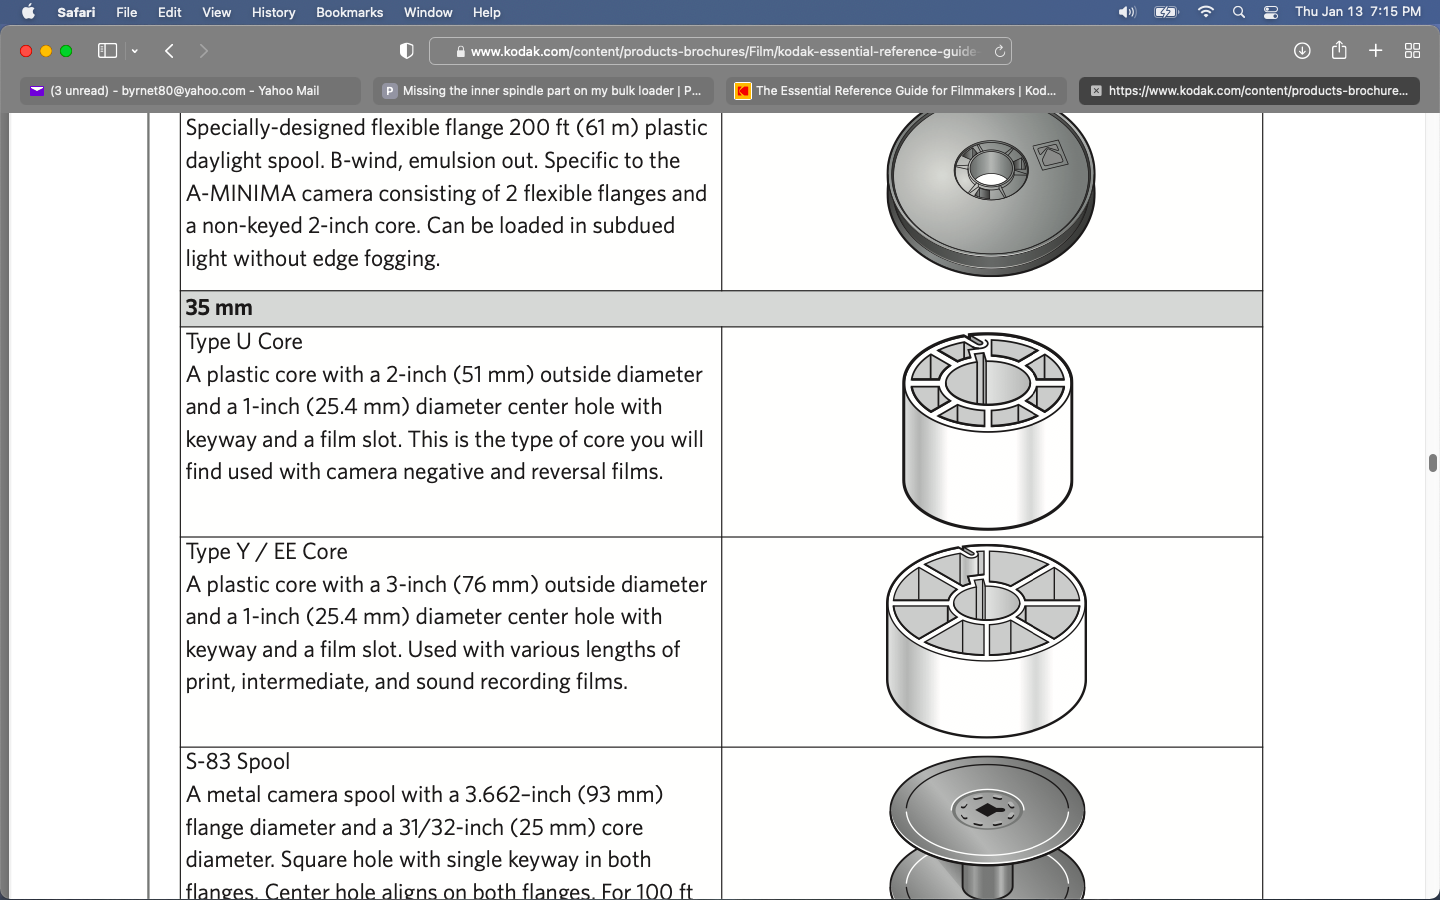Viewport: 1440px width, 900px height.
Task: Reload the current page
Action: [999, 51]
